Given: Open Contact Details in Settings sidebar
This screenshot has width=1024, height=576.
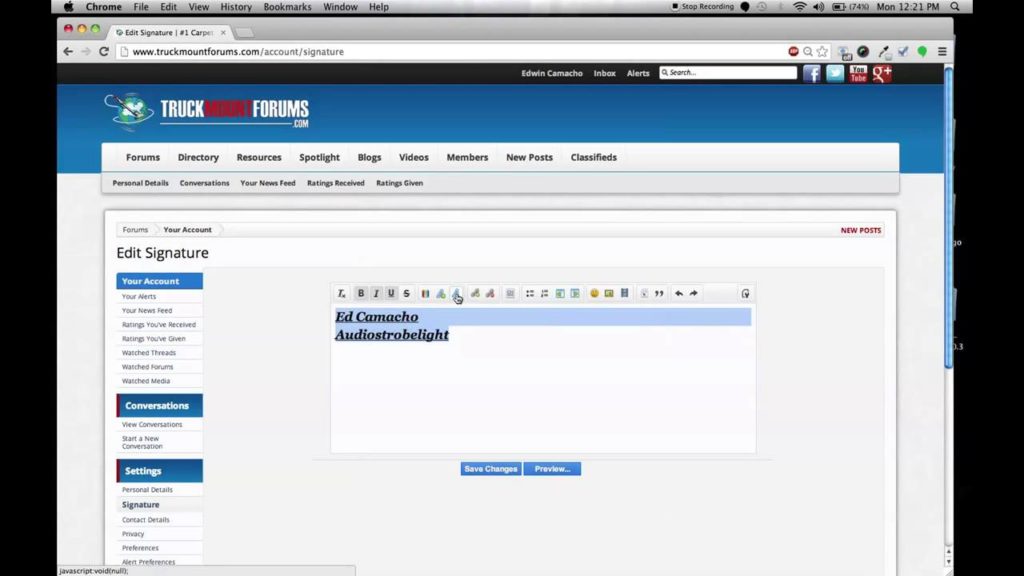Looking at the screenshot, I should click(x=145, y=520).
